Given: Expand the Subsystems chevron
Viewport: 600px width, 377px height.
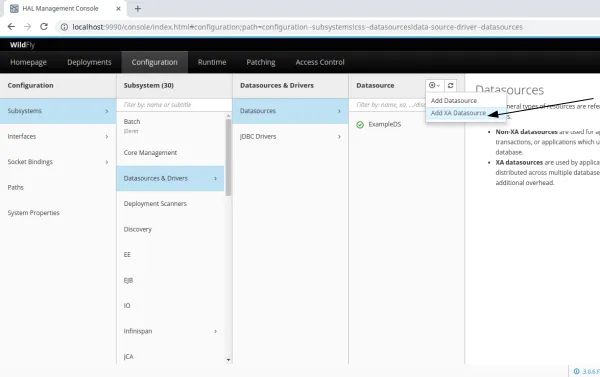Looking at the screenshot, I should coord(107,111).
